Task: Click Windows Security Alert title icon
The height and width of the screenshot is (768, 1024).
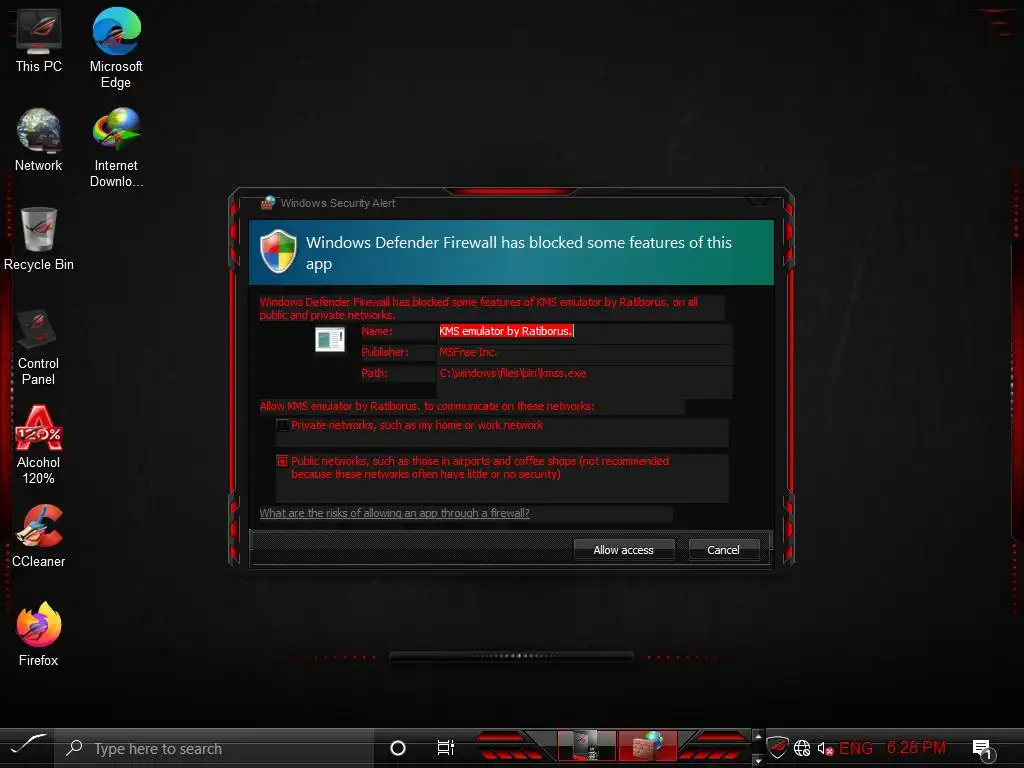Action: [268, 203]
